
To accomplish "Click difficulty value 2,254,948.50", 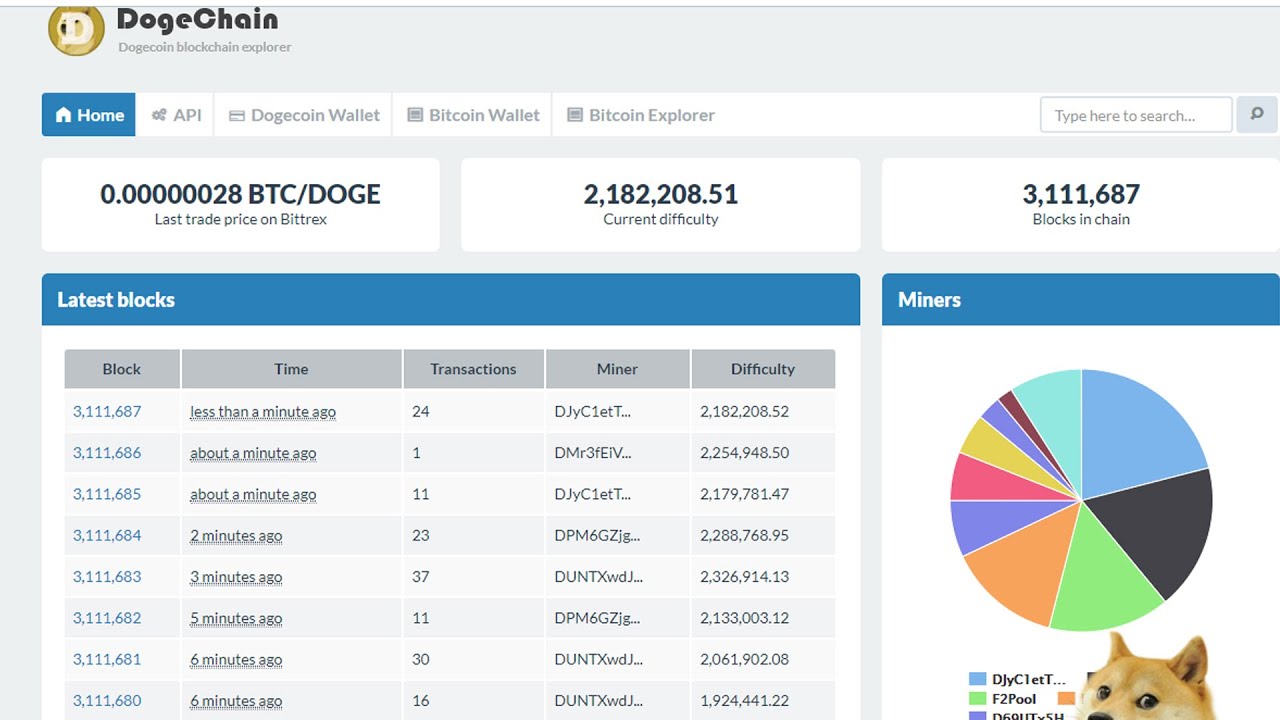I will click(744, 452).
